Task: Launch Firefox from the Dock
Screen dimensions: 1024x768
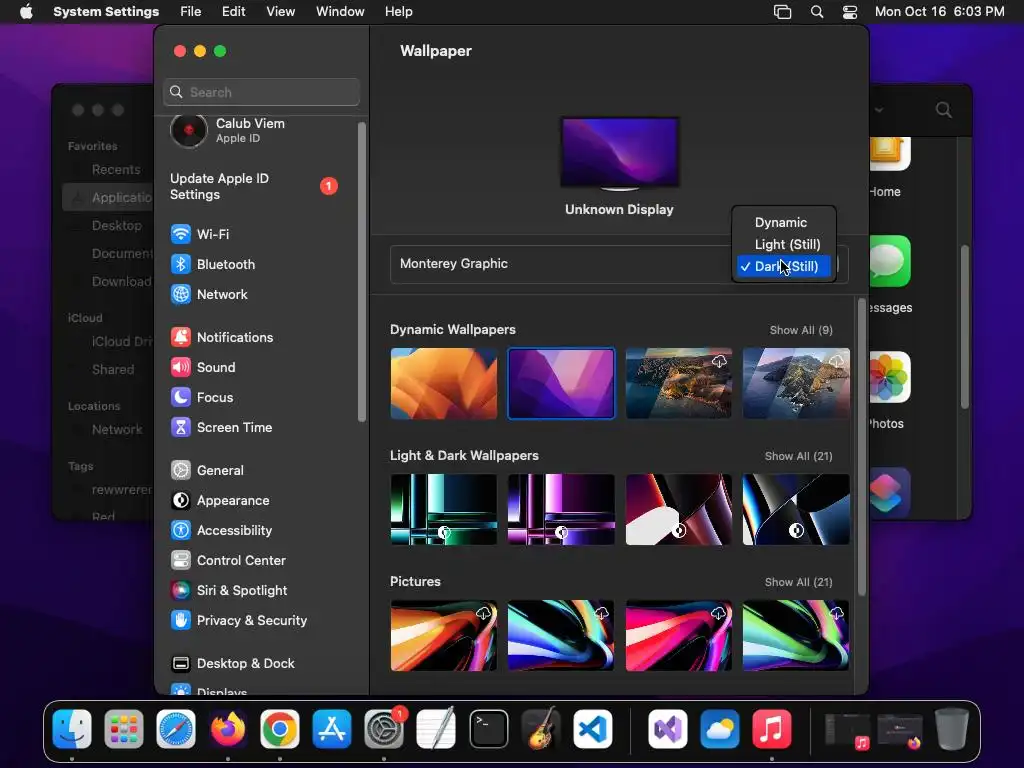Action: coord(228,728)
